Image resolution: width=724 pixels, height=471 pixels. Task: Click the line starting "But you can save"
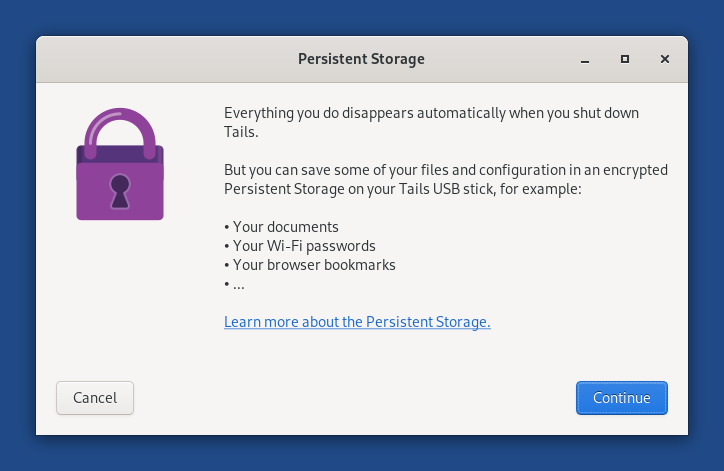(445, 170)
